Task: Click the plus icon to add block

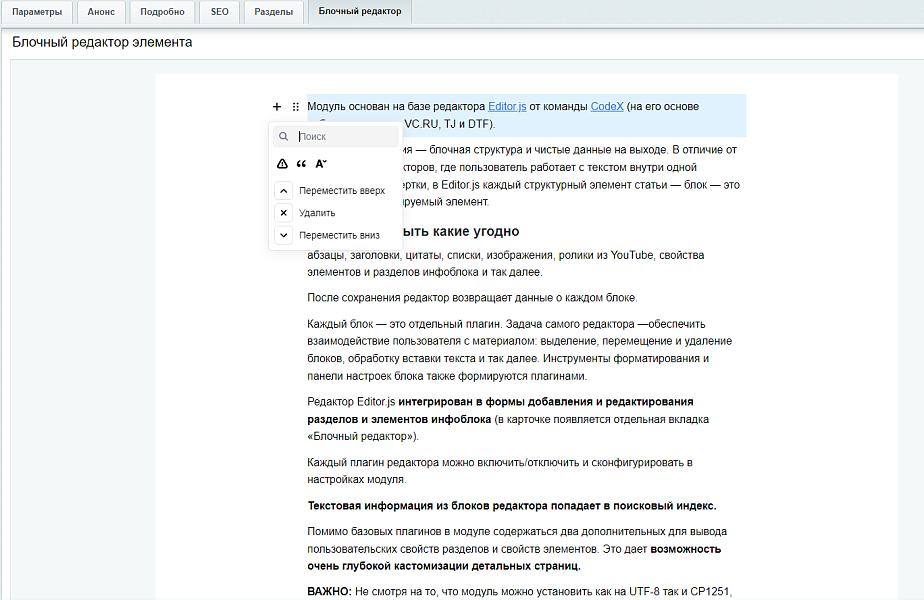Action: [277, 107]
